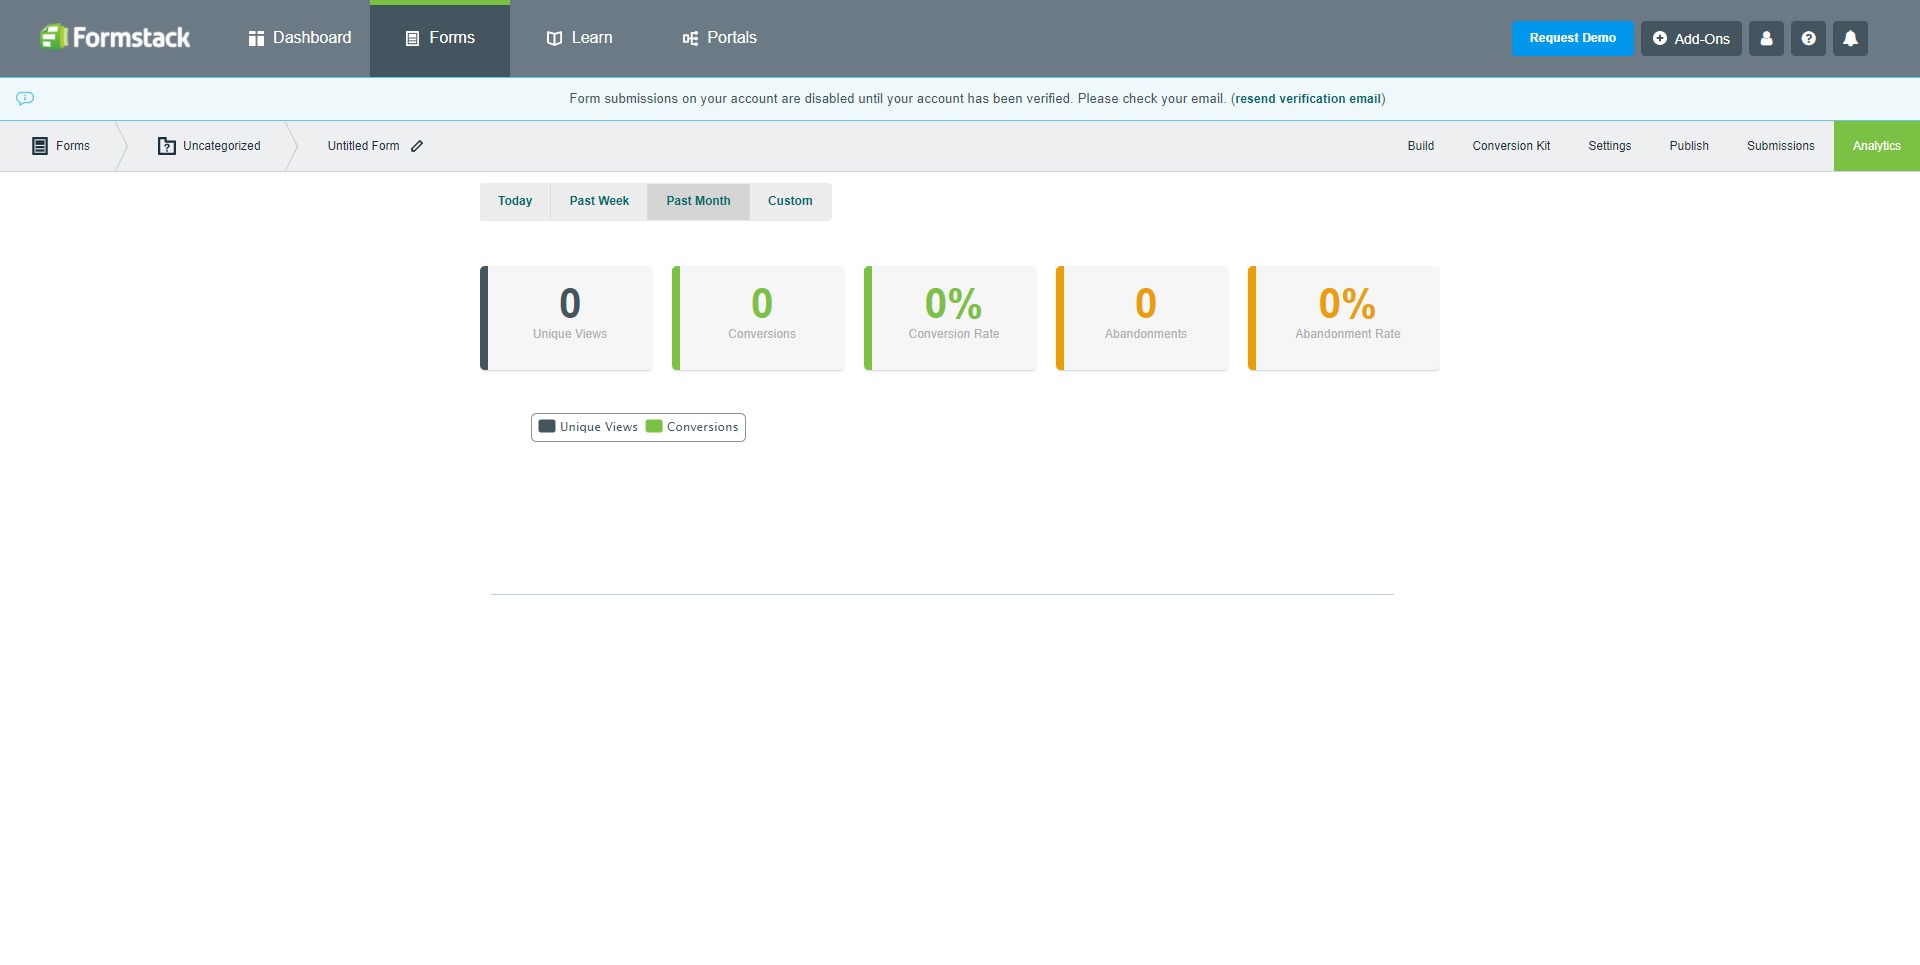Image resolution: width=1920 pixels, height=965 pixels.
Task: Select the Analytics tab
Action: pyautogui.click(x=1876, y=146)
